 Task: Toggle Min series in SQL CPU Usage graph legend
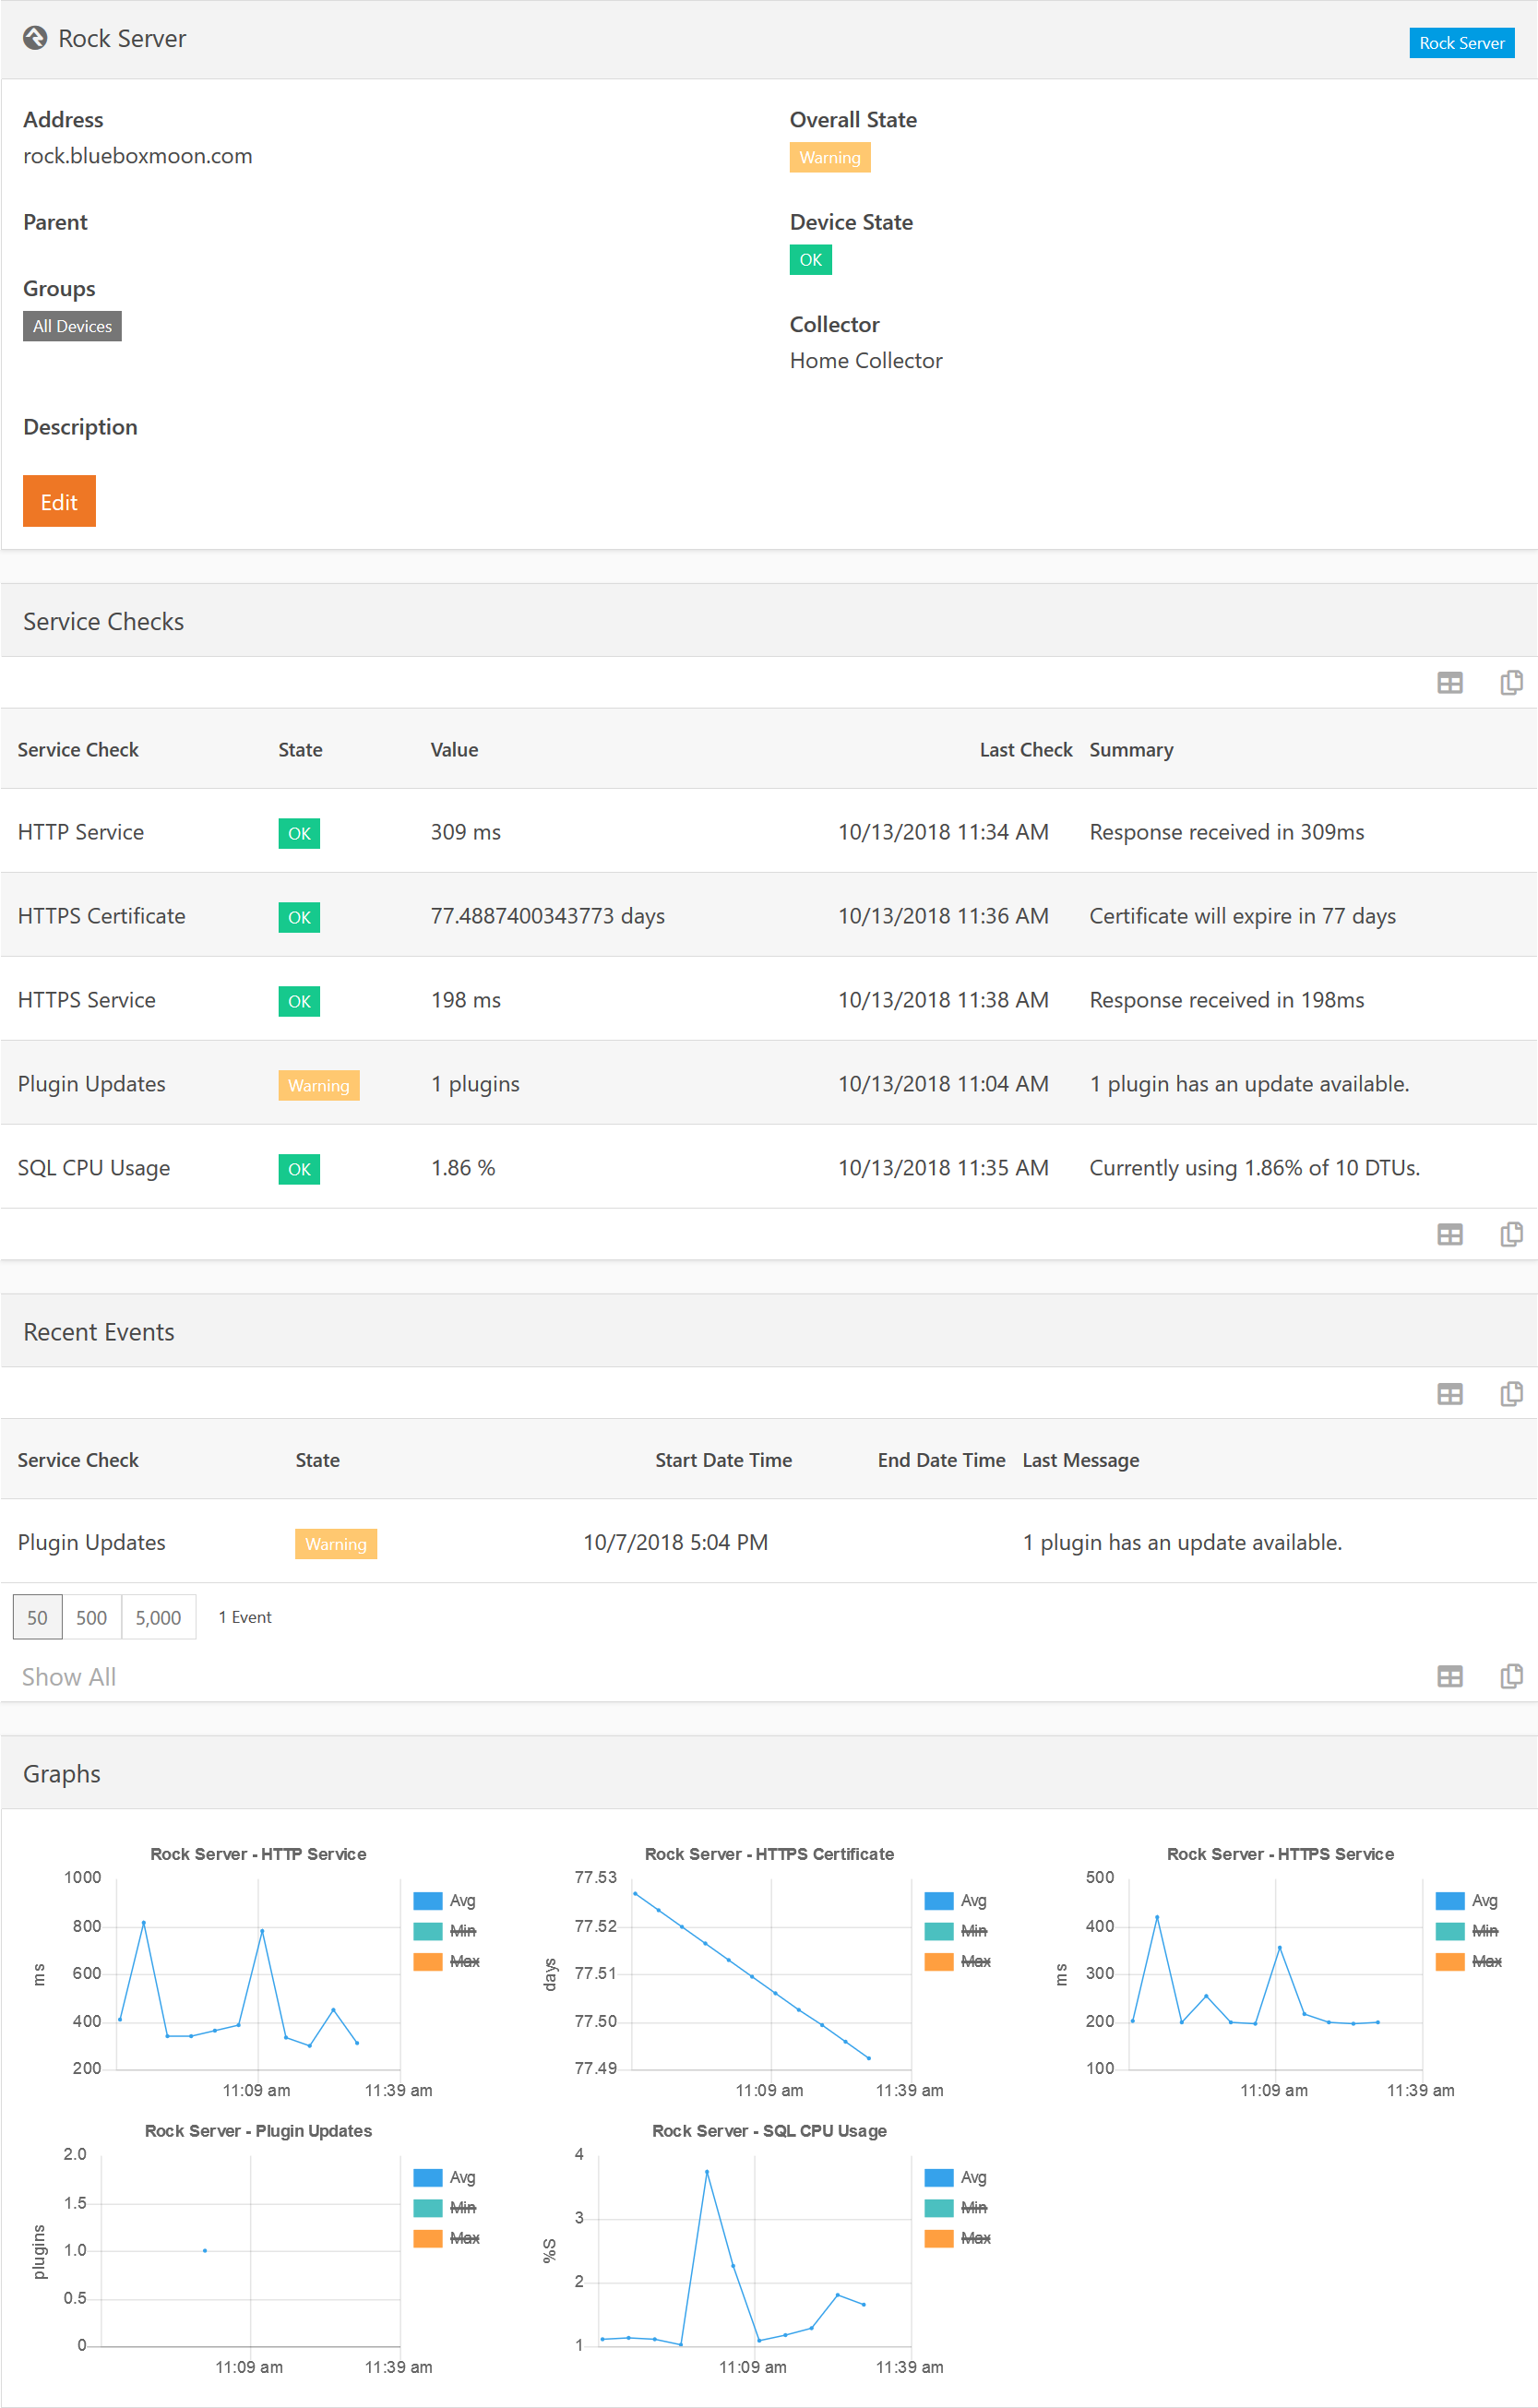(x=955, y=2207)
